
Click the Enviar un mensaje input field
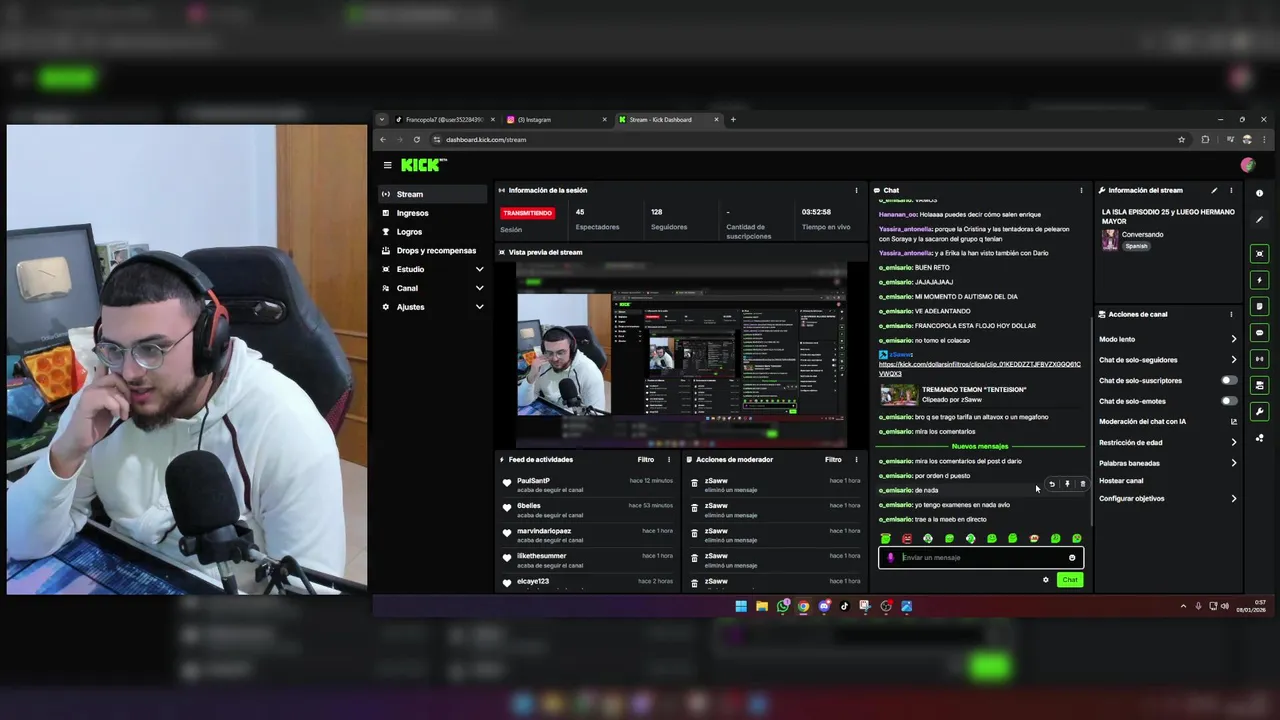pos(981,558)
